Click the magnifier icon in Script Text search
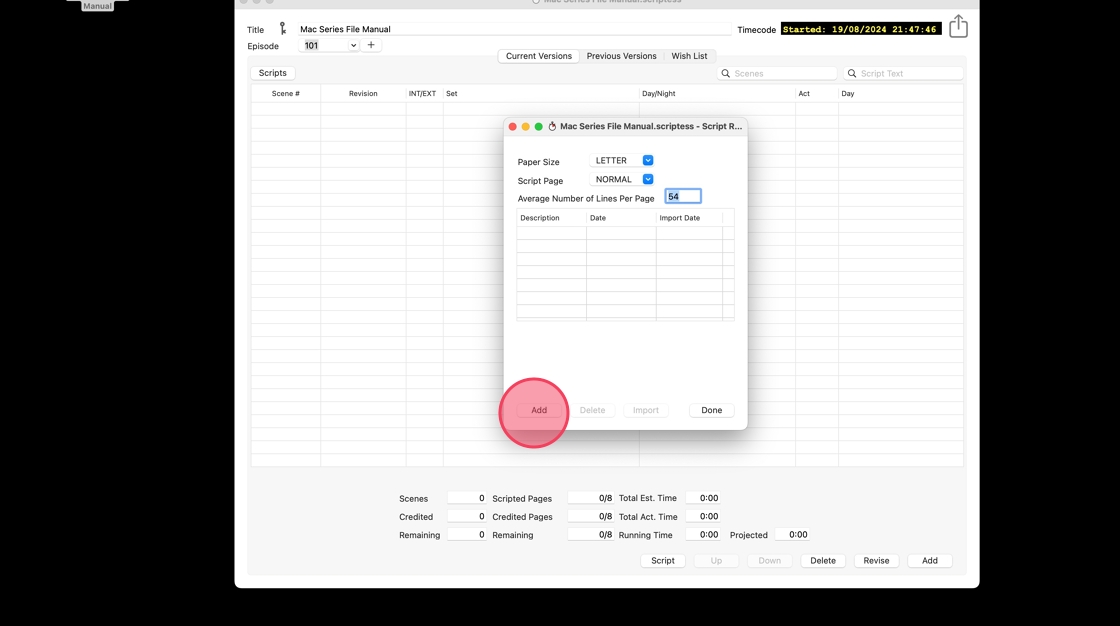This screenshot has width=1120, height=626. [x=852, y=74]
